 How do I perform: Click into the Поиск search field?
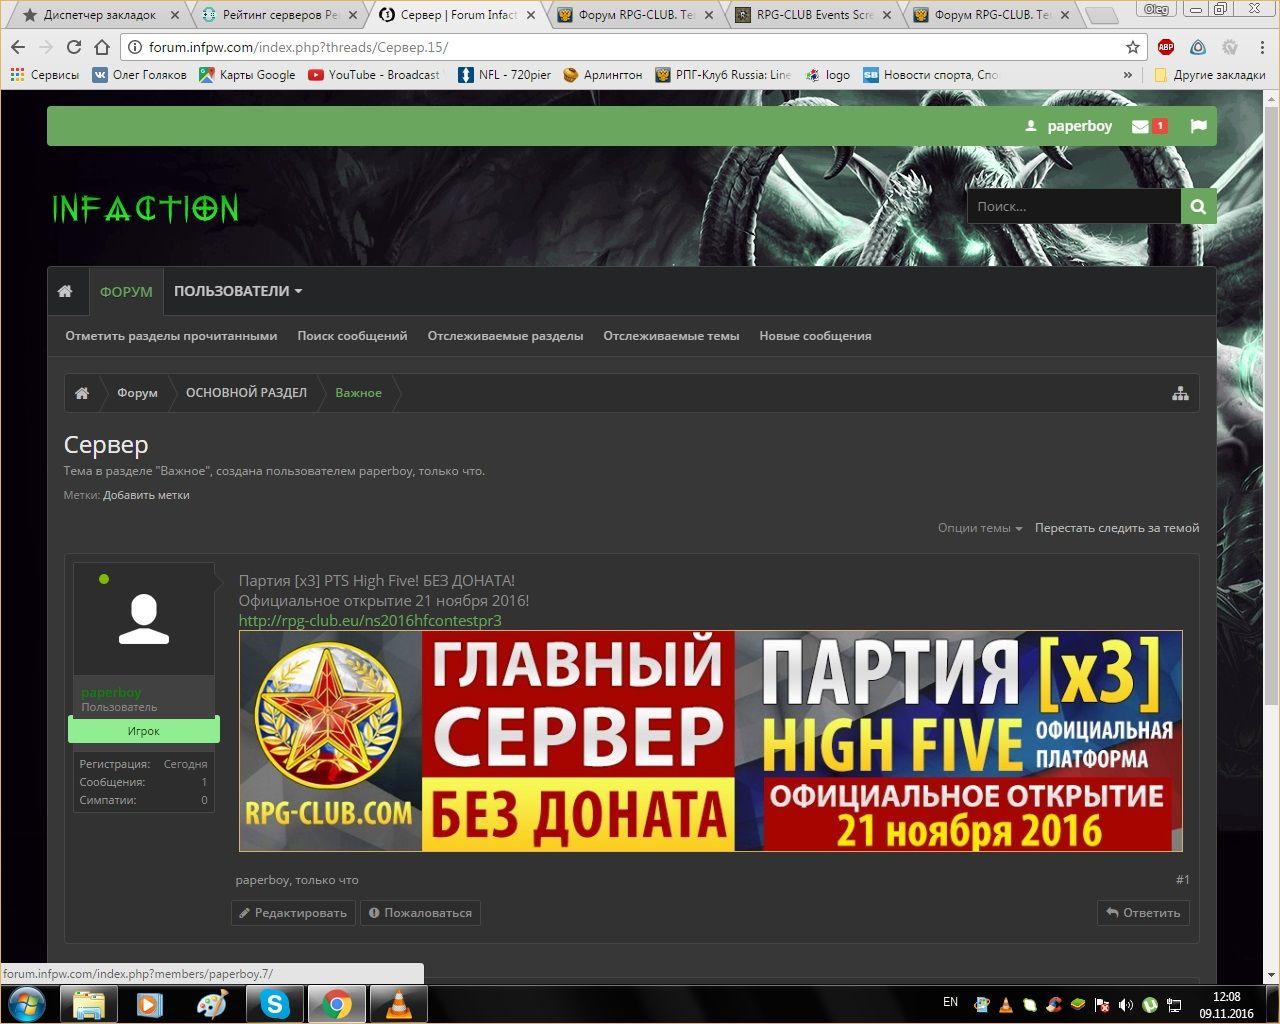point(1073,206)
